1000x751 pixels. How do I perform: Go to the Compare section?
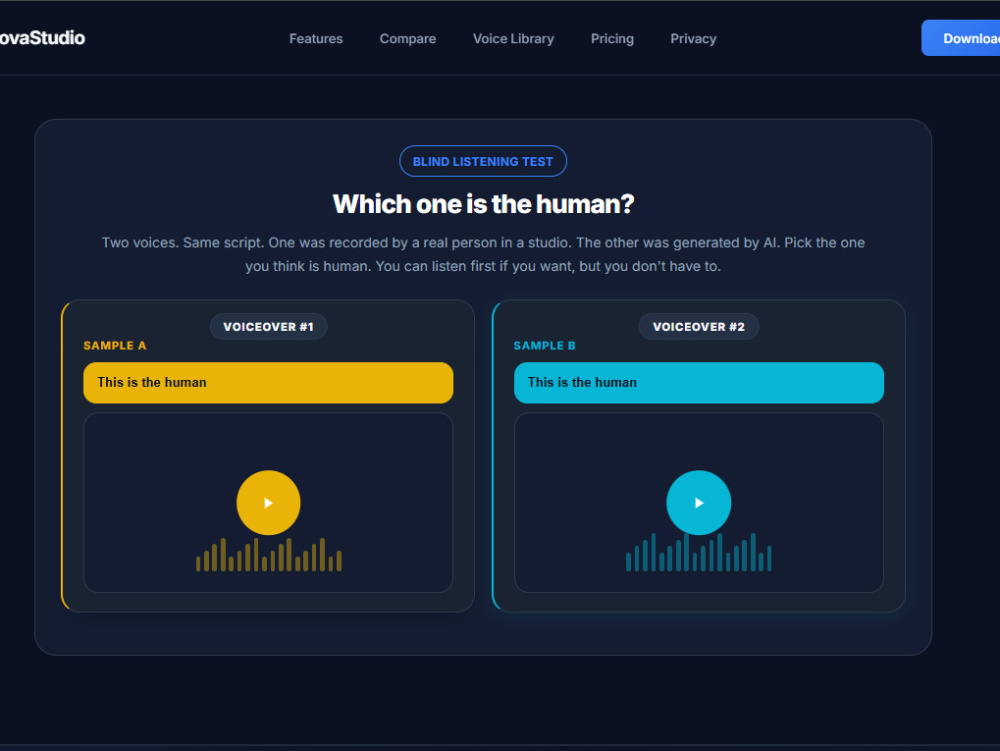pos(408,39)
